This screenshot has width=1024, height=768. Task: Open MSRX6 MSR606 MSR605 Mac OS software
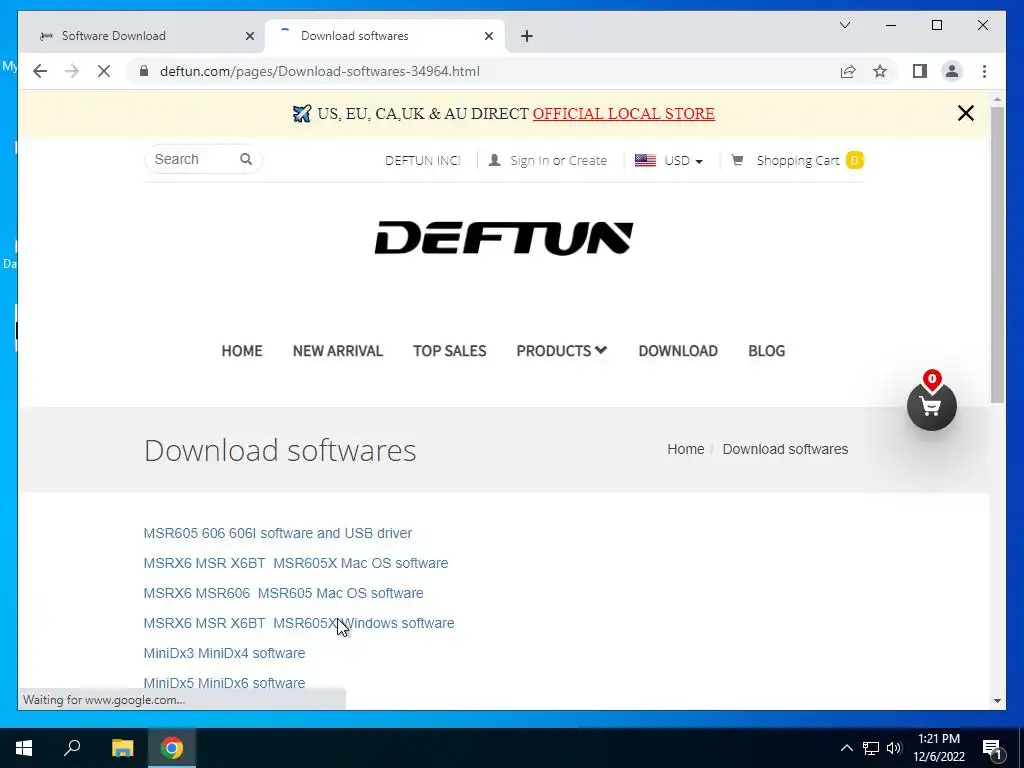[x=283, y=593]
